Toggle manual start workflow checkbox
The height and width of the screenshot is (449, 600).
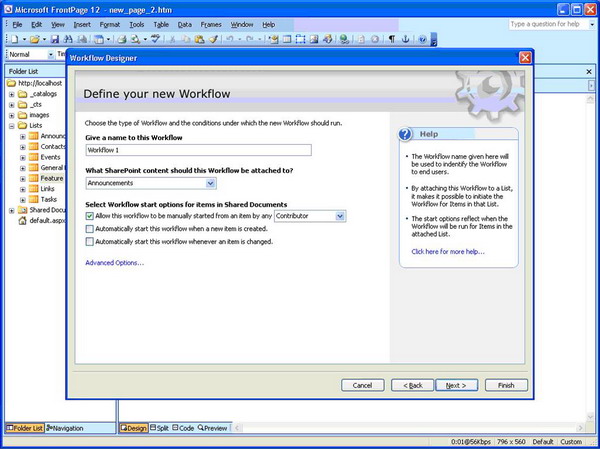coord(90,216)
